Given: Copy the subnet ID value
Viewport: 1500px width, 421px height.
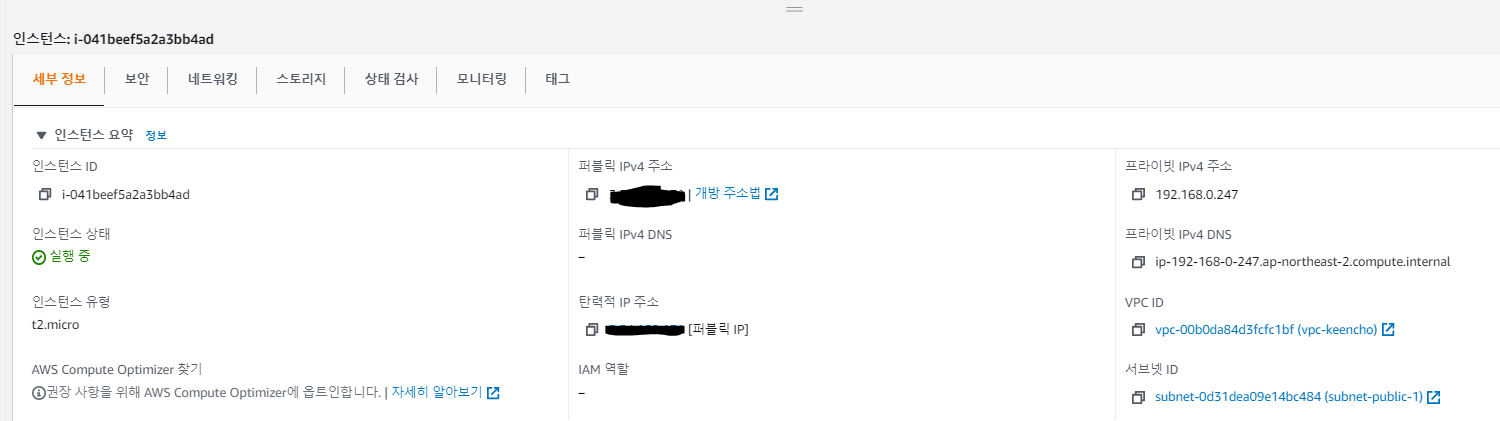Looking at the screenshot, I should click(1138, 397).
